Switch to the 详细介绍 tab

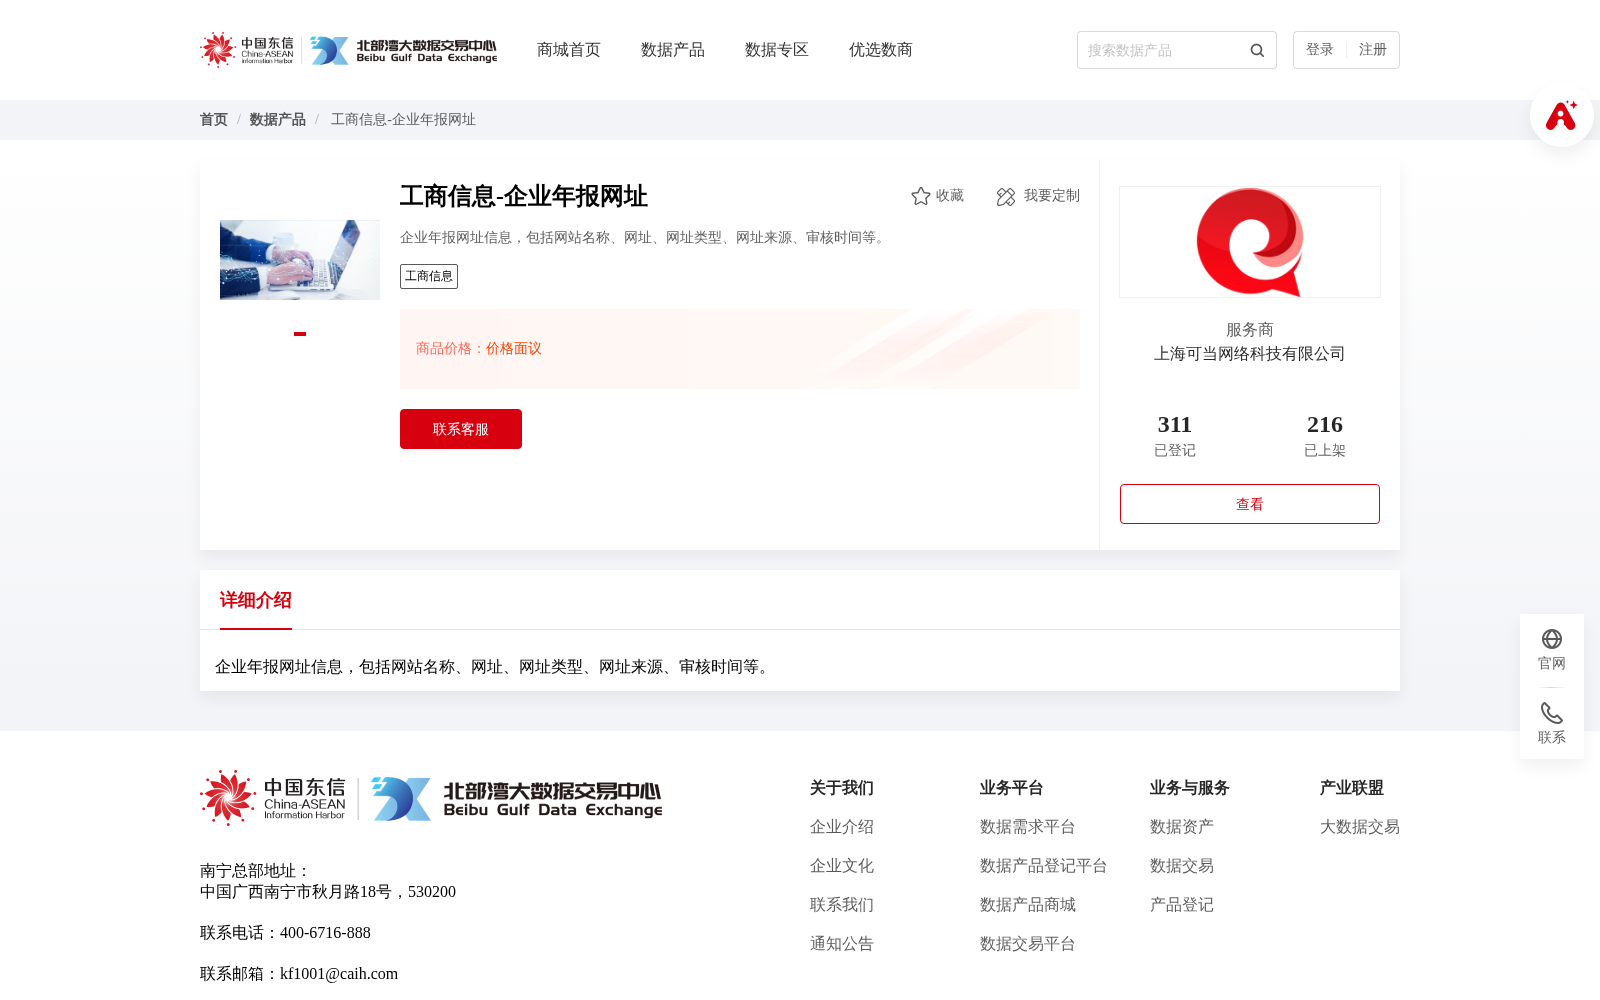coord(256,600)
